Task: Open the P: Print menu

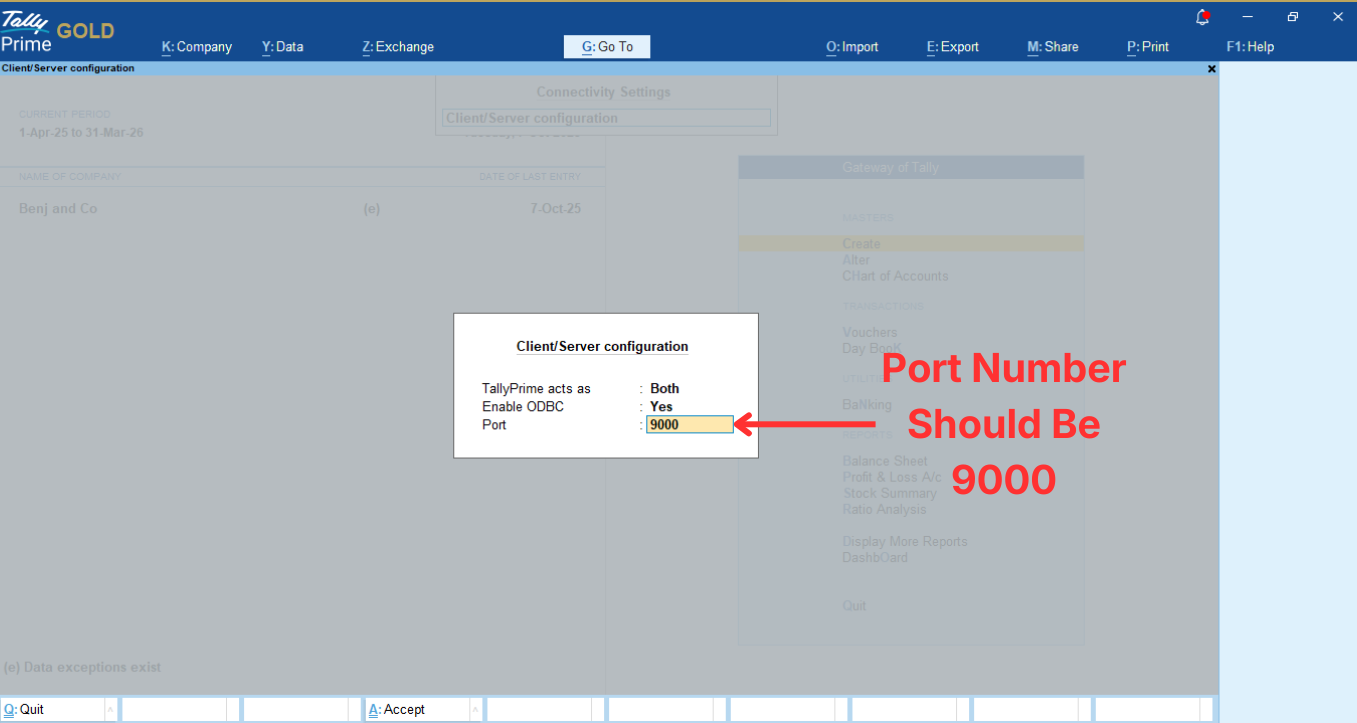Action: click(x=1148, y=47)
